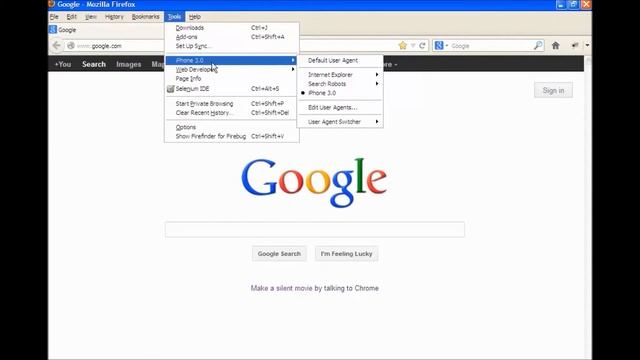Click the Sign in button
Image resolution: width=640 pixels, height=360 pixels.
pos(553,90)
